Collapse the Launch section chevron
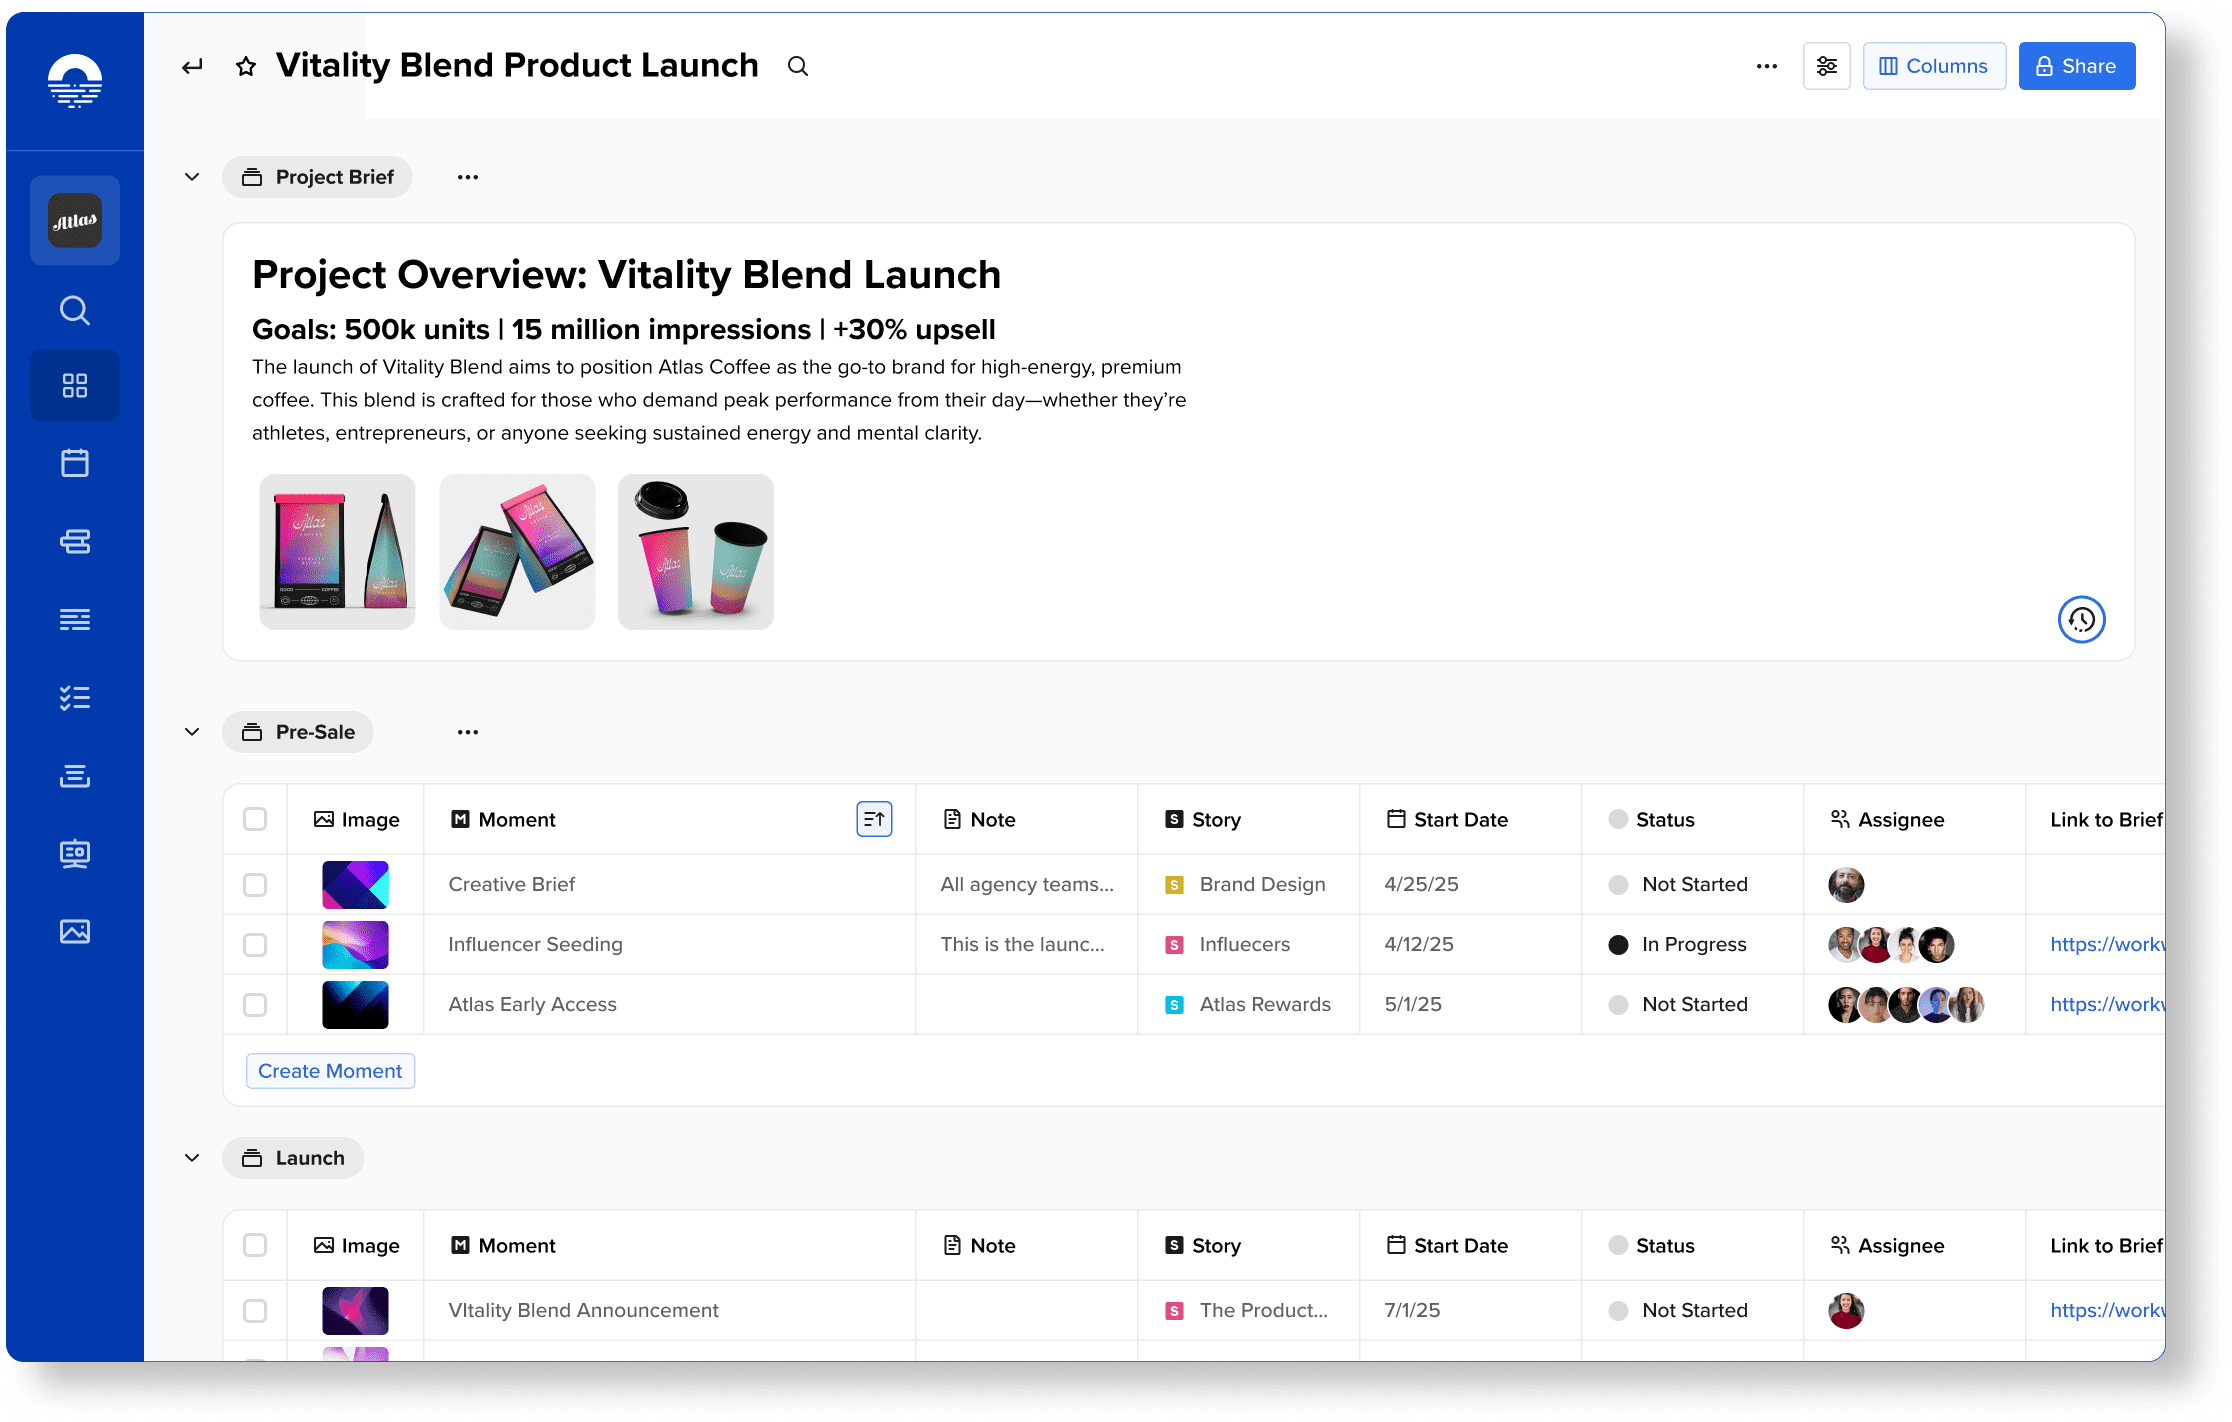 pos(192,1158)
